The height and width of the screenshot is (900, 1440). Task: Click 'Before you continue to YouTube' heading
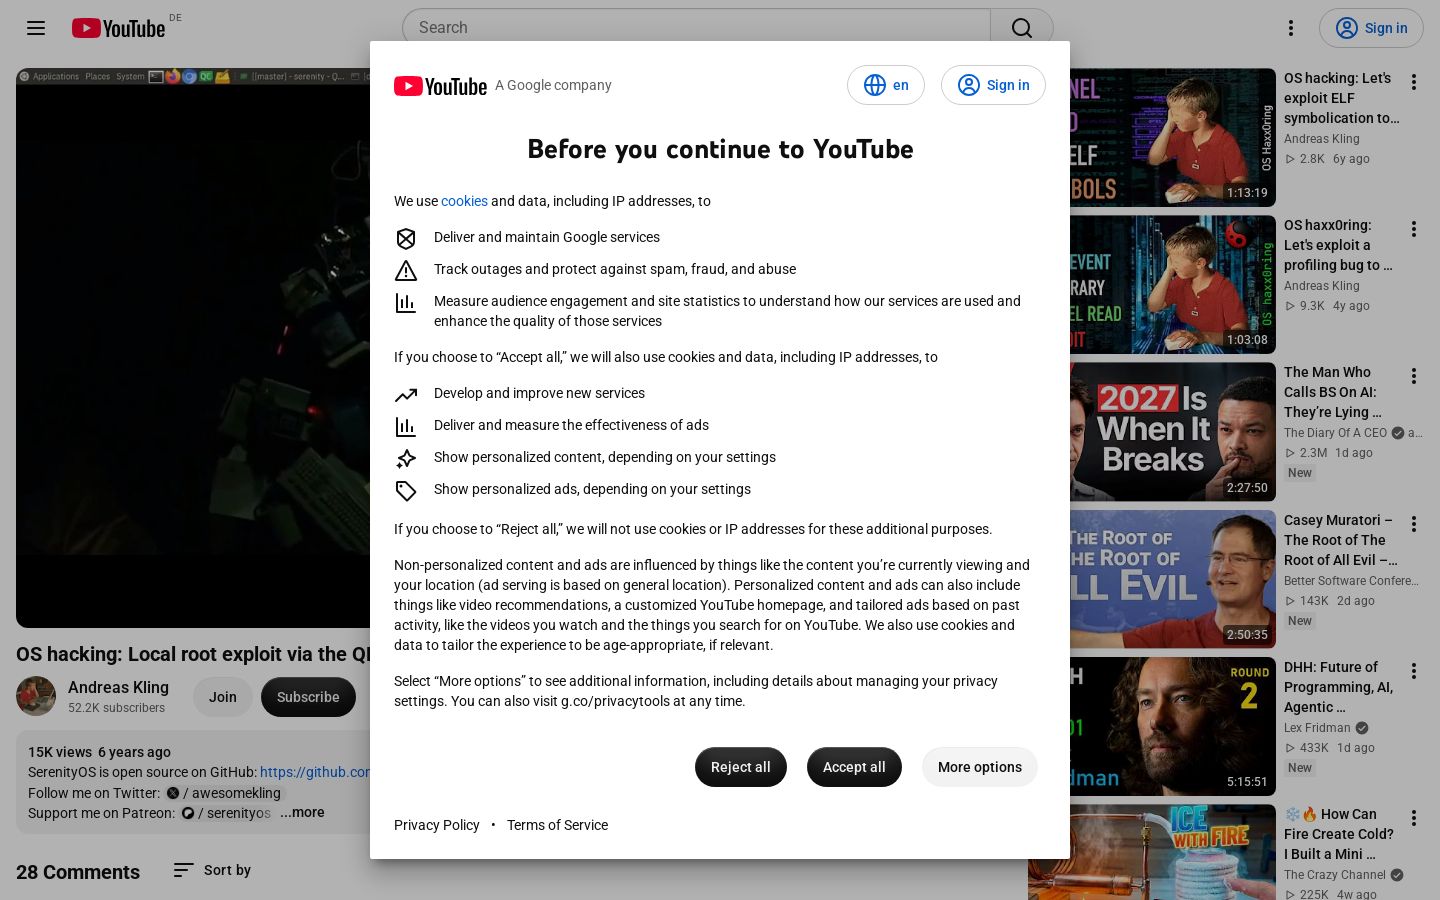[720, 149]
